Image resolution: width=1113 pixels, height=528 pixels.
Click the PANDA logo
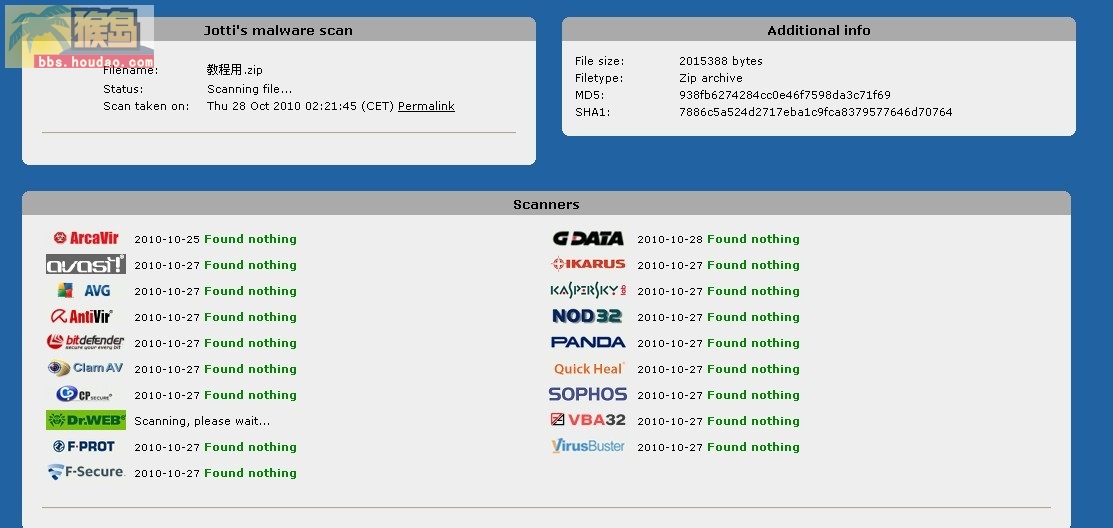tap(588, 342)
